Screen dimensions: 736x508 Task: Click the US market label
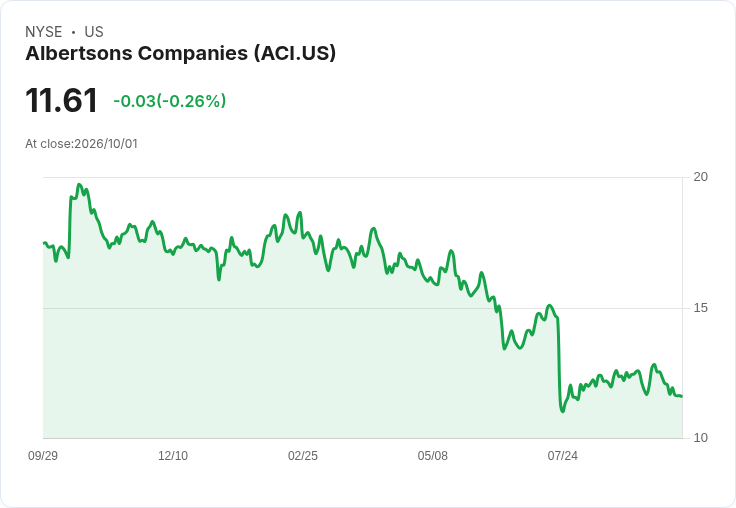pos(94,32)
